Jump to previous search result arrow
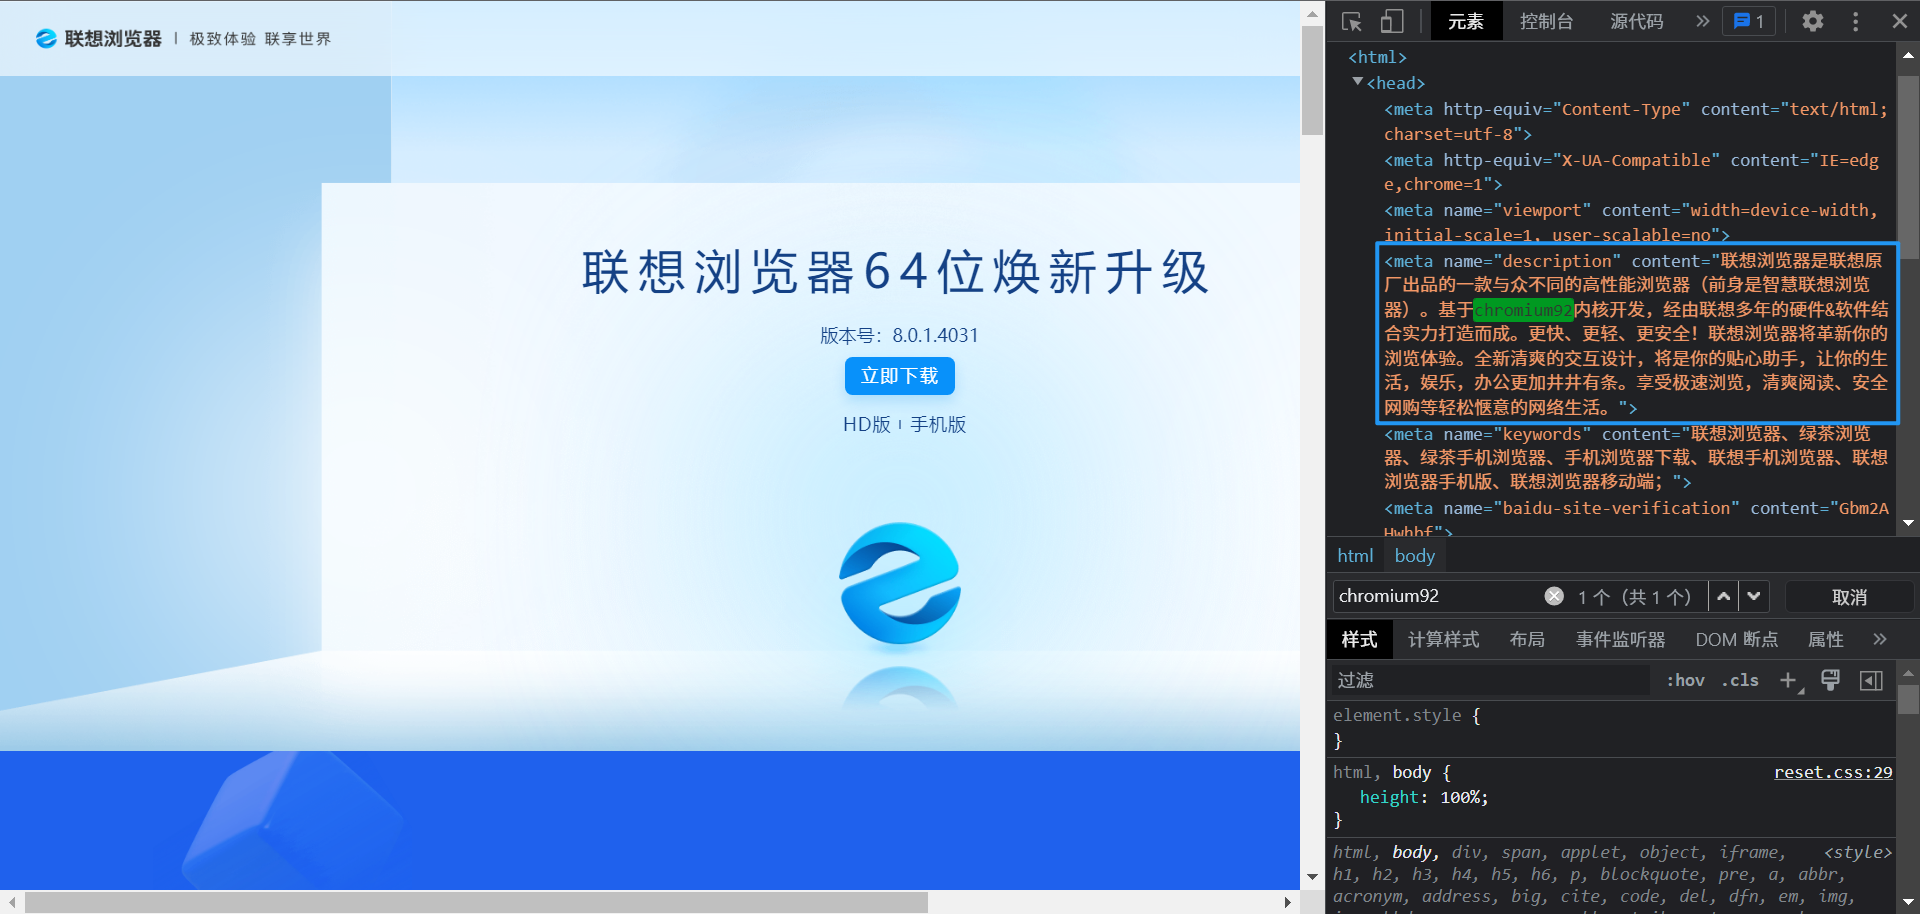The height and width of the screenshot is (914, 1920). click(x=1723, y=595)
